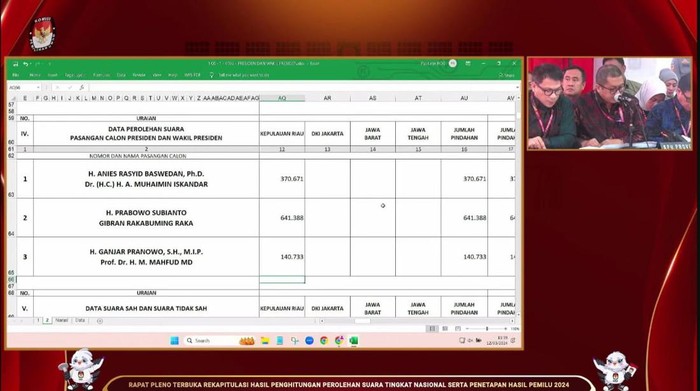
Task: Switch to Page Break Preview icon
Action: [x=458, y=329]
